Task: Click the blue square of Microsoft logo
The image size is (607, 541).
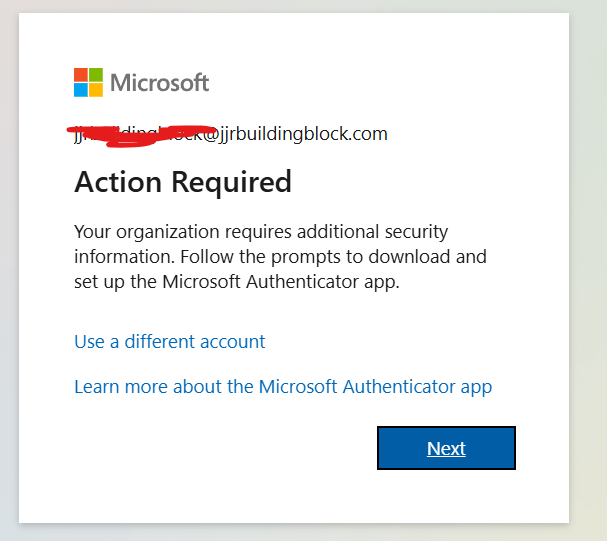Action: tap(81, 90)
